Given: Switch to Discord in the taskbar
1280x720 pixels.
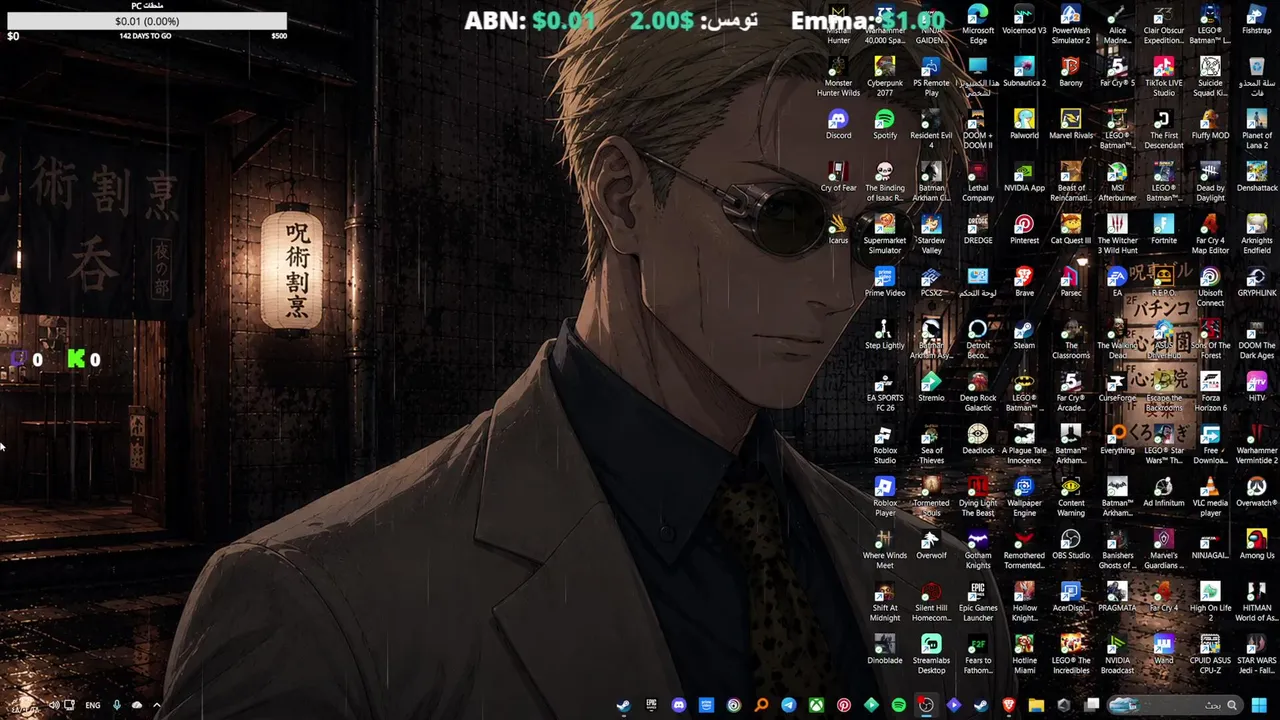Looking at the screenshot, I should point(679,705).
